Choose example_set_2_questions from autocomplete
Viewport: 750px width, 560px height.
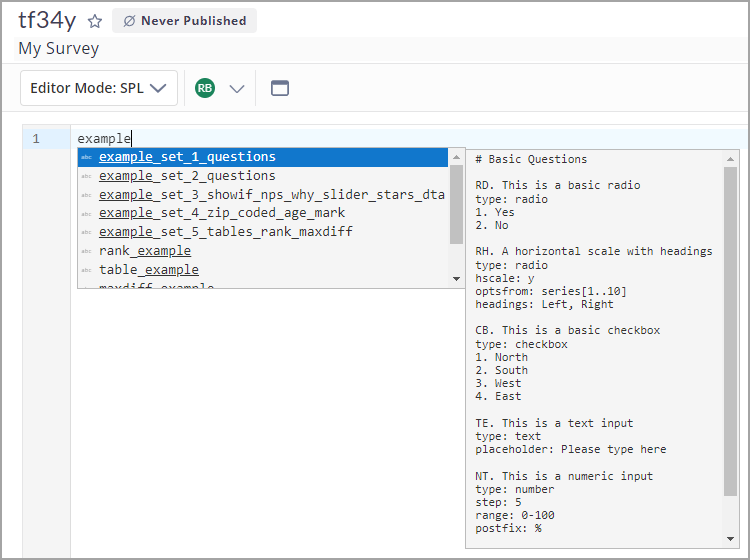pyautogui.click(x=263, y=176)
